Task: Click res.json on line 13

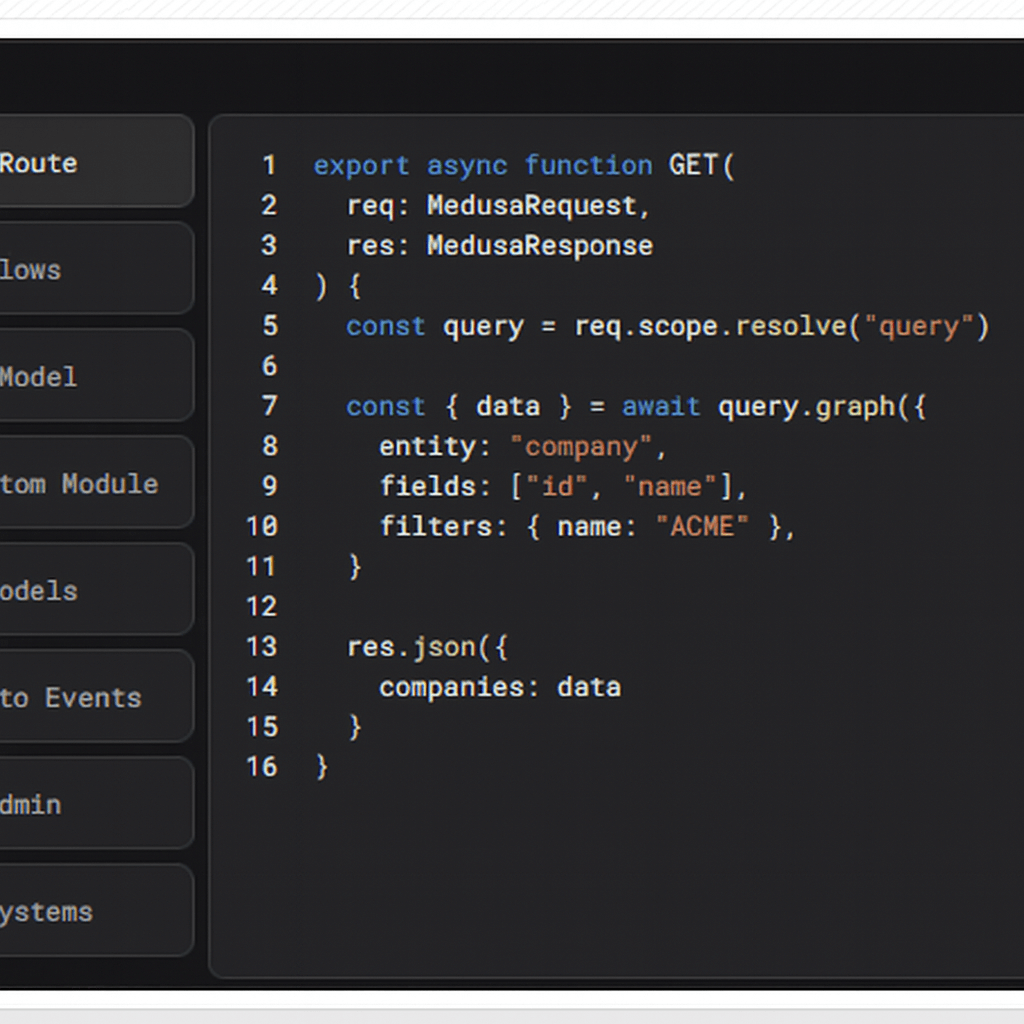Action: [x=411, y=647]
